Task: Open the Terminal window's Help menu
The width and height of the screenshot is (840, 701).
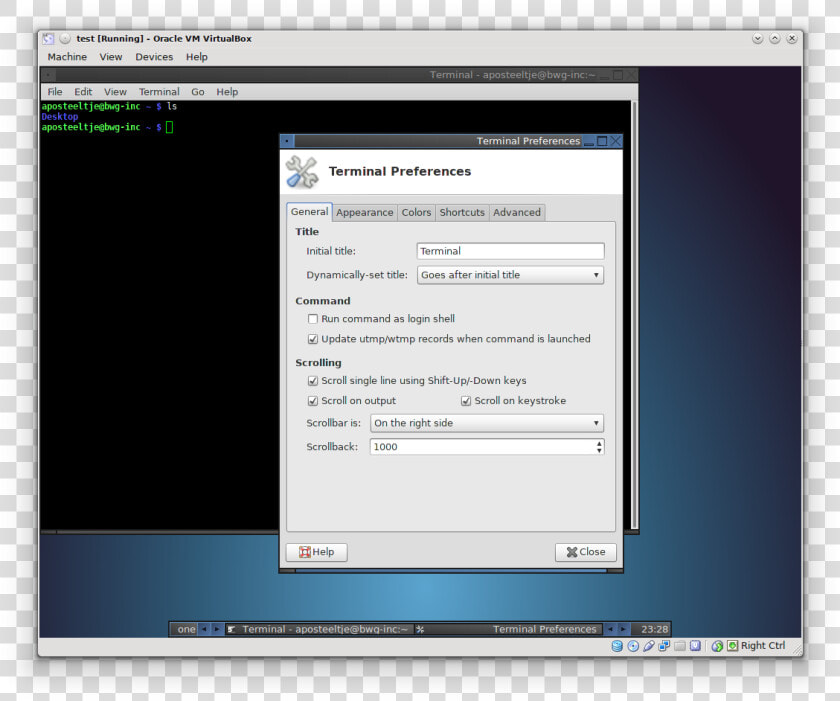Action: pyautogui.click(x=227, y=92)
